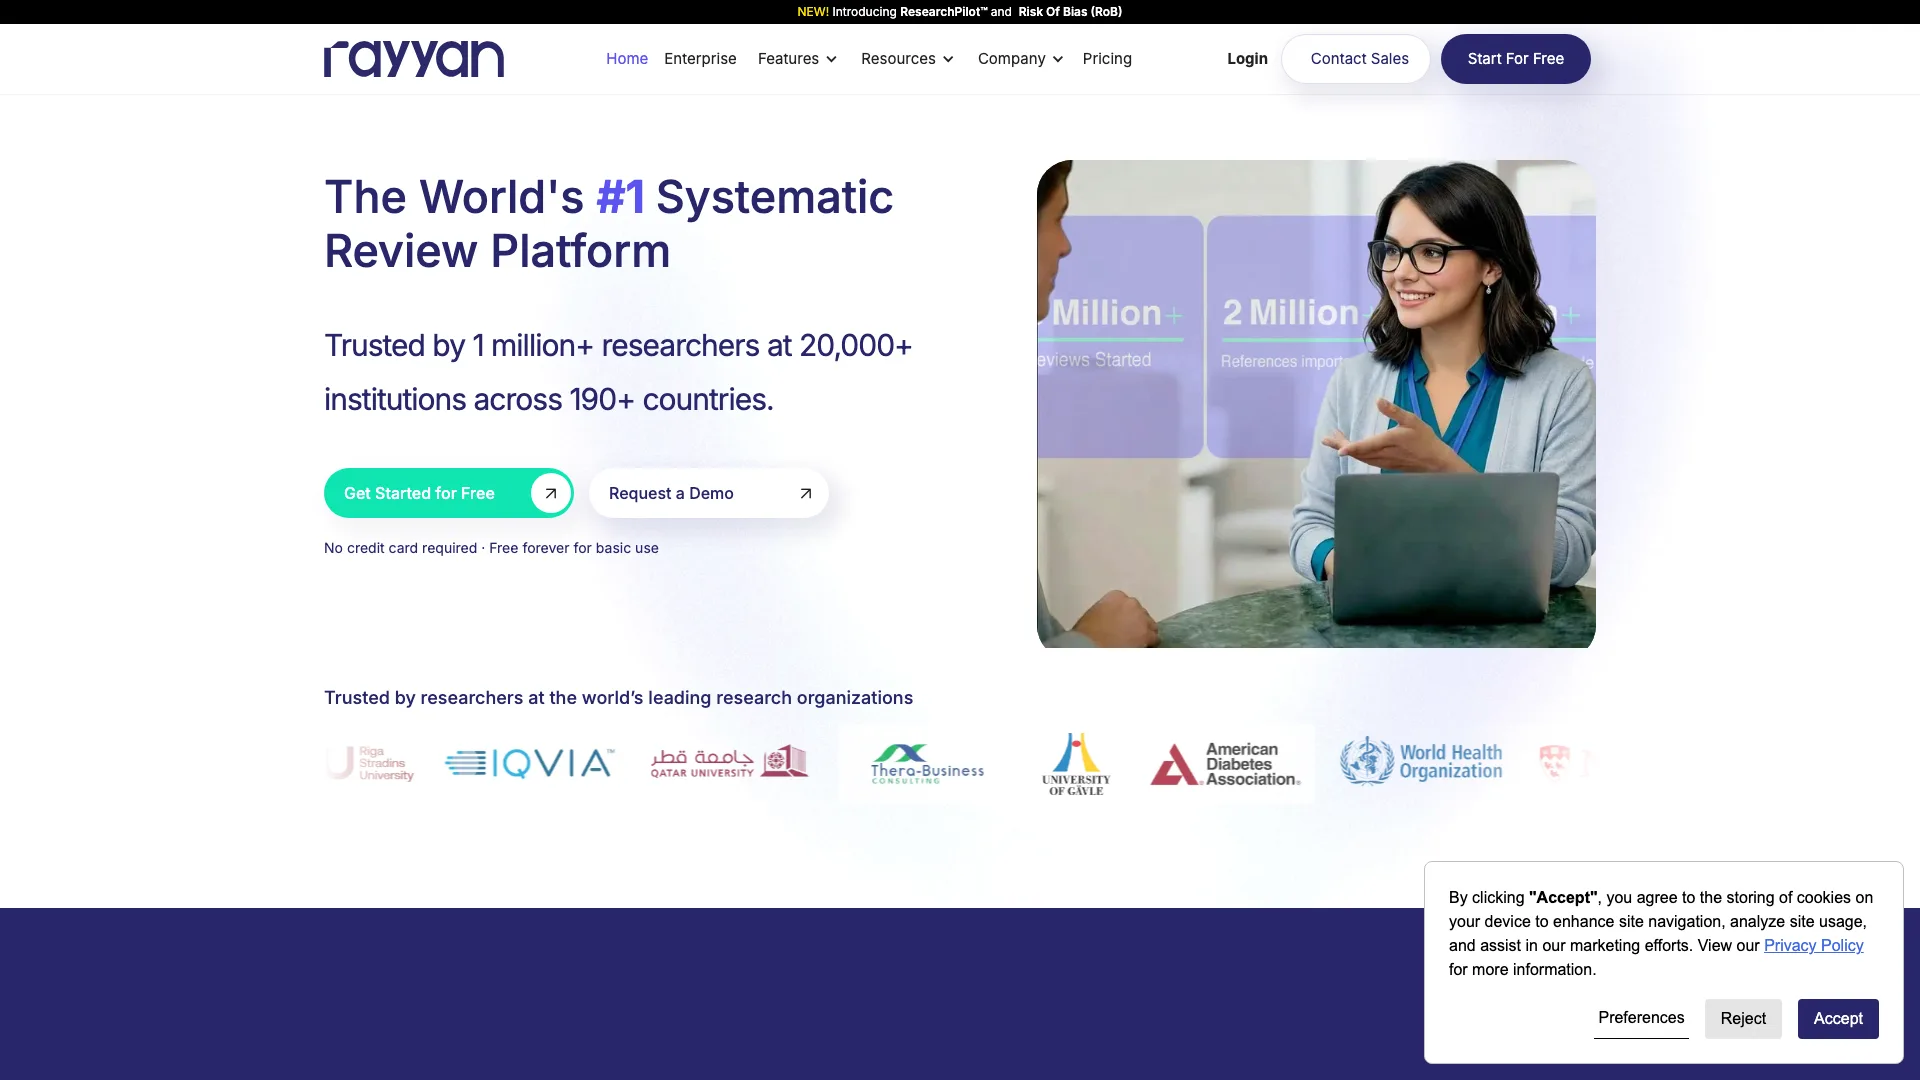This screenshot has height=1080, width=1920.
Task: Open the Privacy Policy link
Action: 1813,945
